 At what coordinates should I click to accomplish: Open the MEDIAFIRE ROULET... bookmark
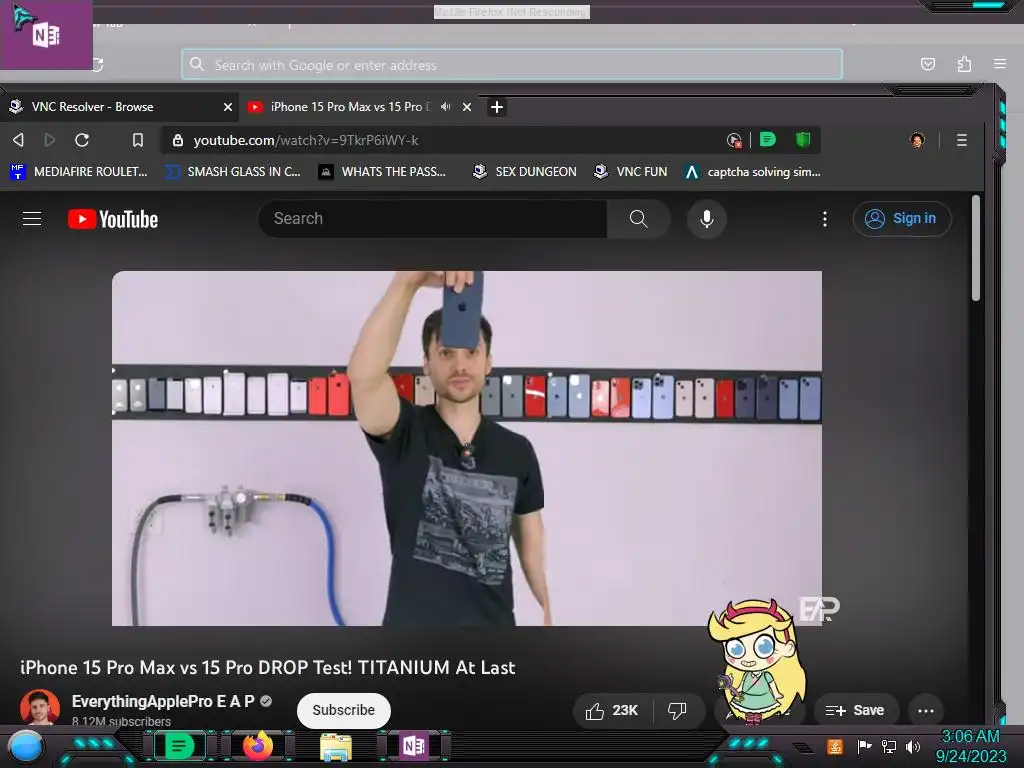click(78, 172)
